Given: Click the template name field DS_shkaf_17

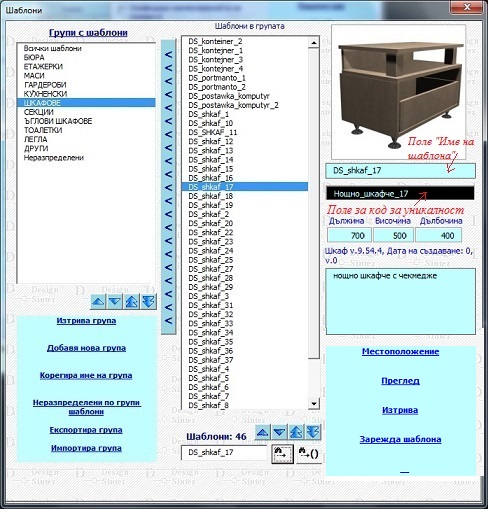Looking at the screenshot, I should click(x=400, y=171).
